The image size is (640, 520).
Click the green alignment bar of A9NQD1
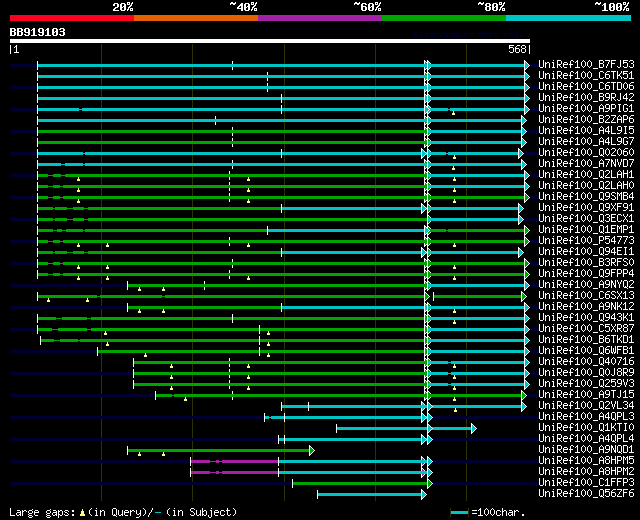221,451
